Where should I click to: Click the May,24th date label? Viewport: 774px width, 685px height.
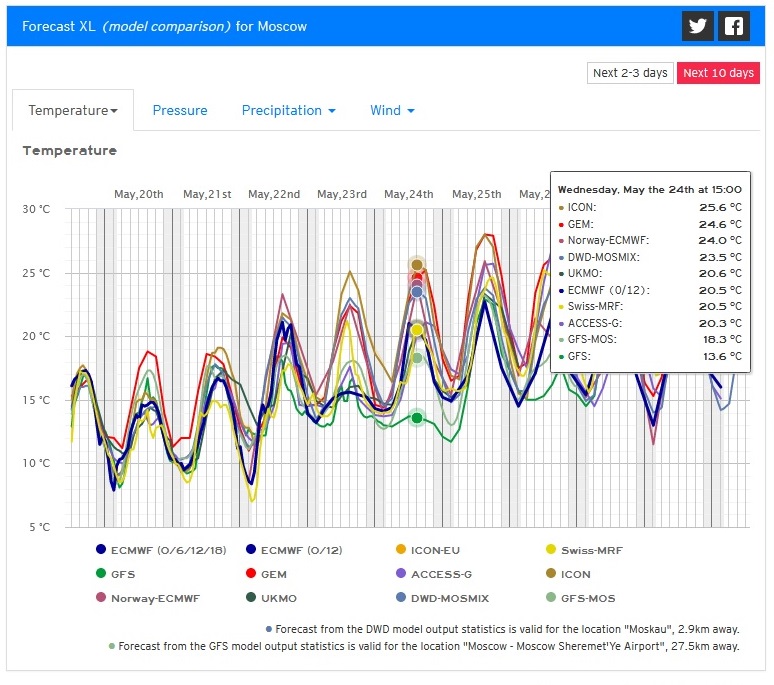[409, 194]
